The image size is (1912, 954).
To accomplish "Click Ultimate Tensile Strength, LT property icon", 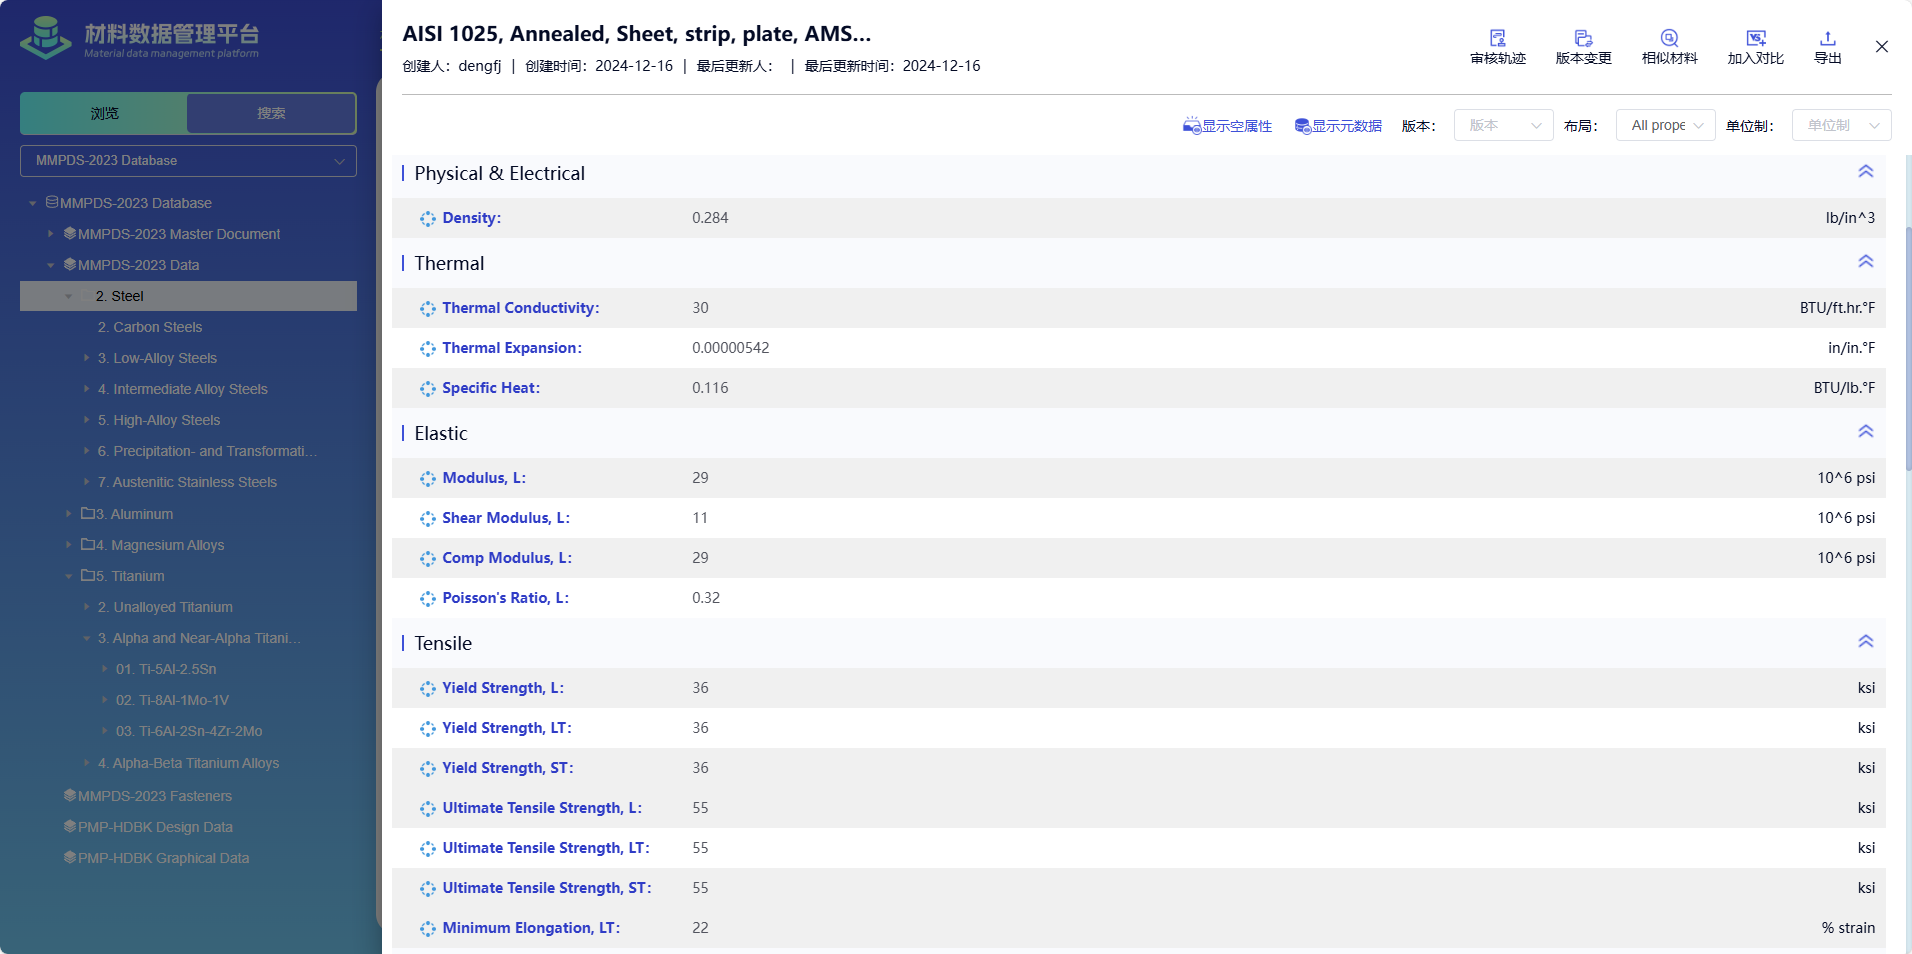I will pyautogui.click(x=428, y=849).
